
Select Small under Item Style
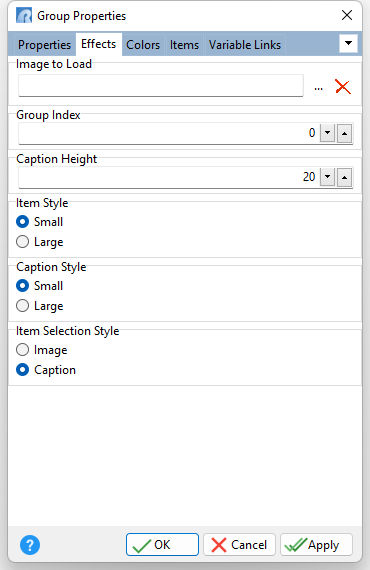(40, 222)
